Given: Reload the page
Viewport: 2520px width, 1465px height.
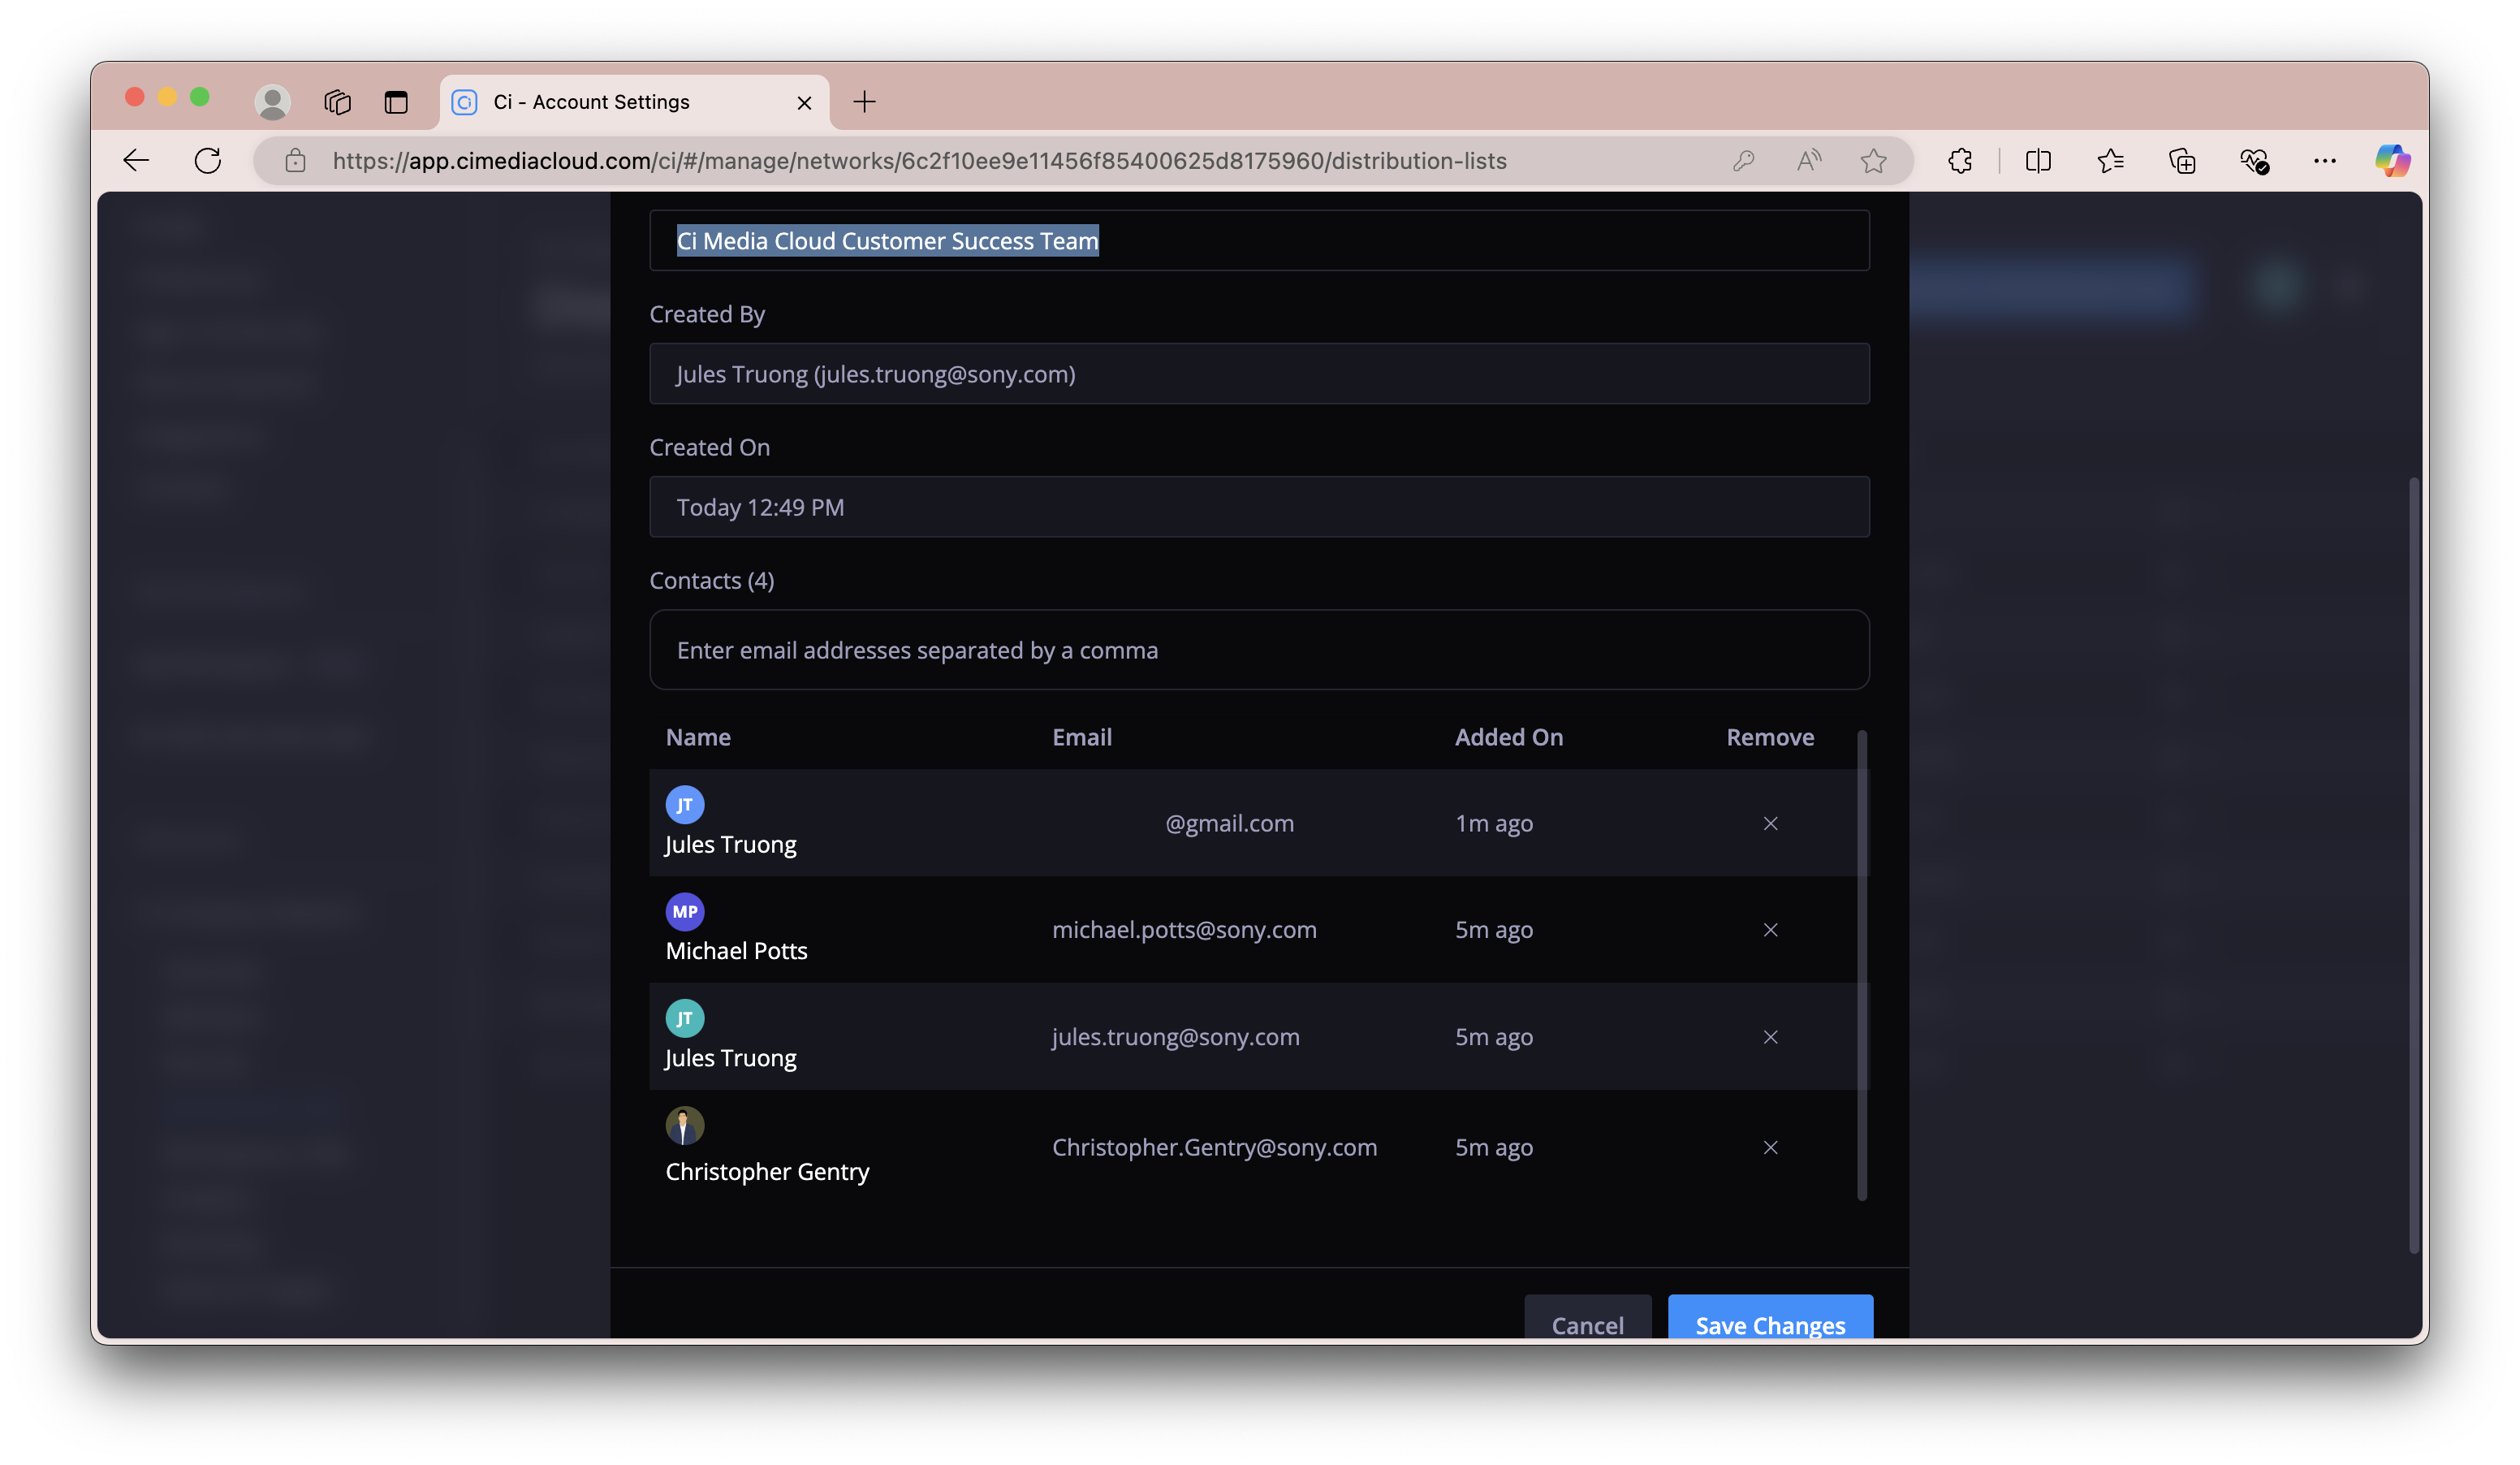Looking at the screenshot, I should tap(208, 161).
